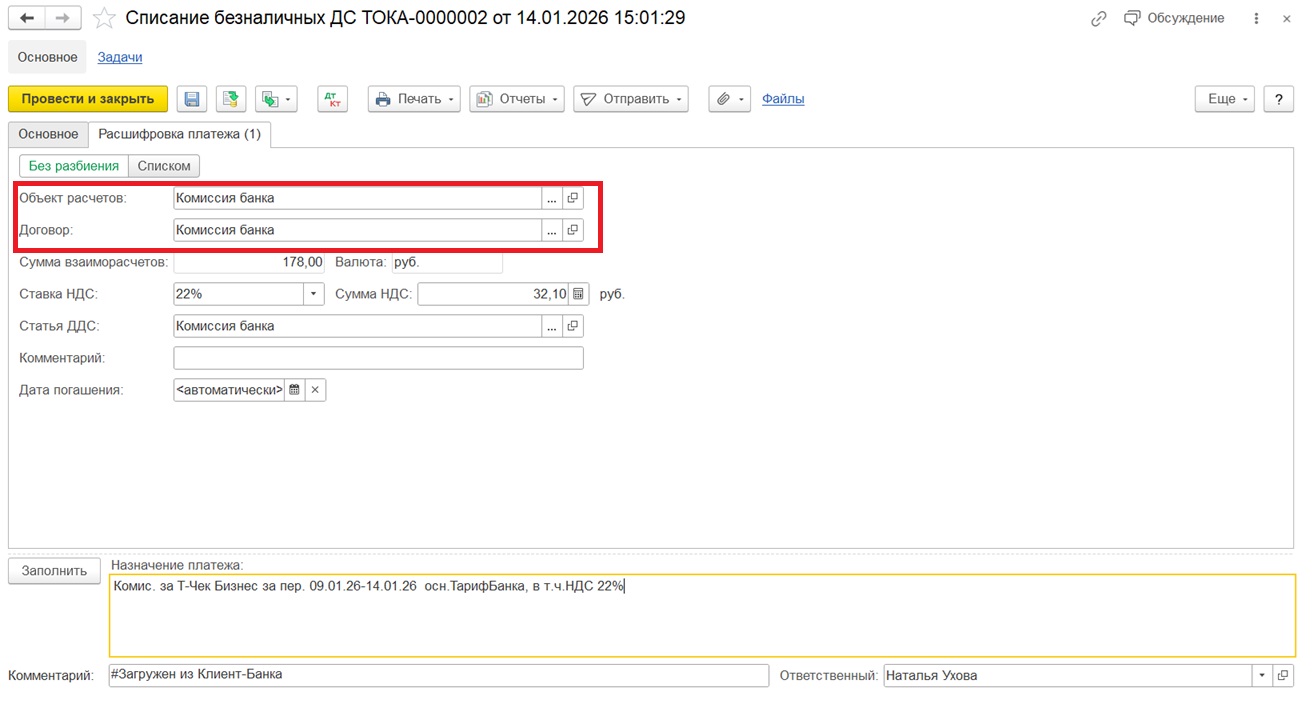Open create-based-on dropdown icon
Viewport: 1314px width, 704px height.
click(276, 99)
